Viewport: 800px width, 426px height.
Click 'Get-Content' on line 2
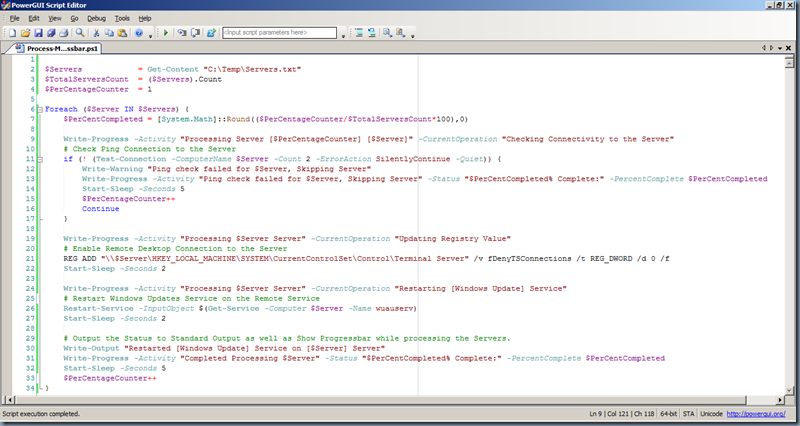click(x=173, y=69)
